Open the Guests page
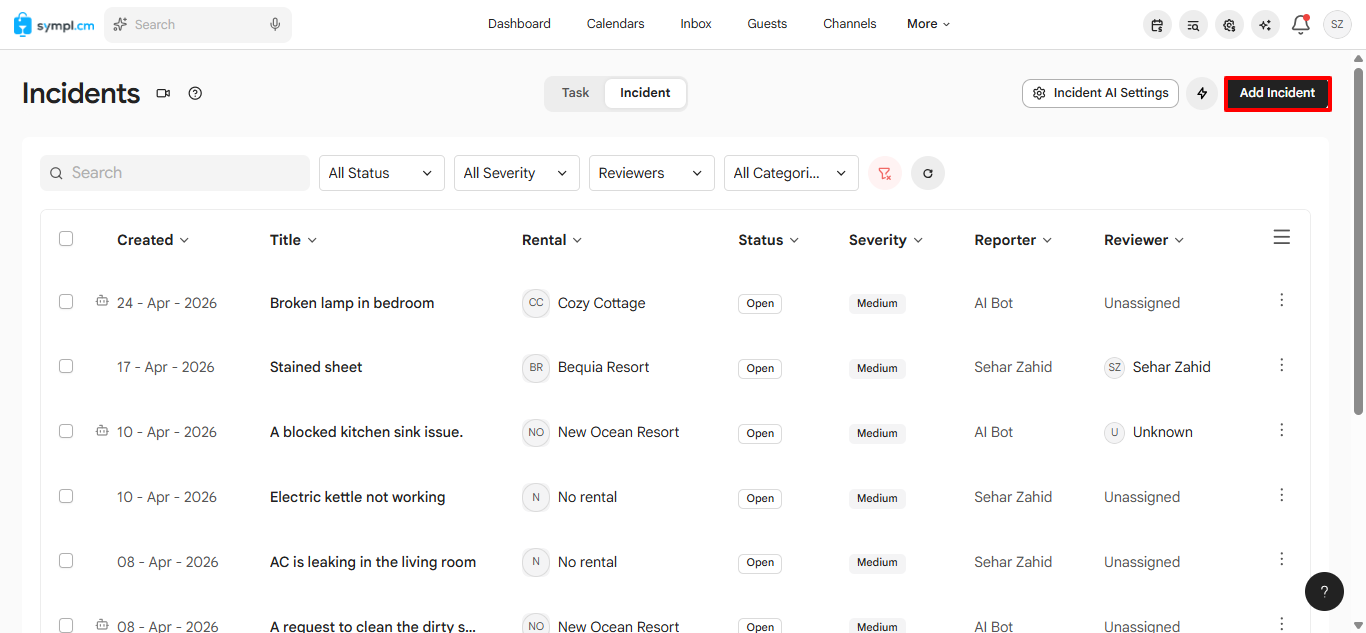This screenshot has width=1366, height=633. (767, 24)
